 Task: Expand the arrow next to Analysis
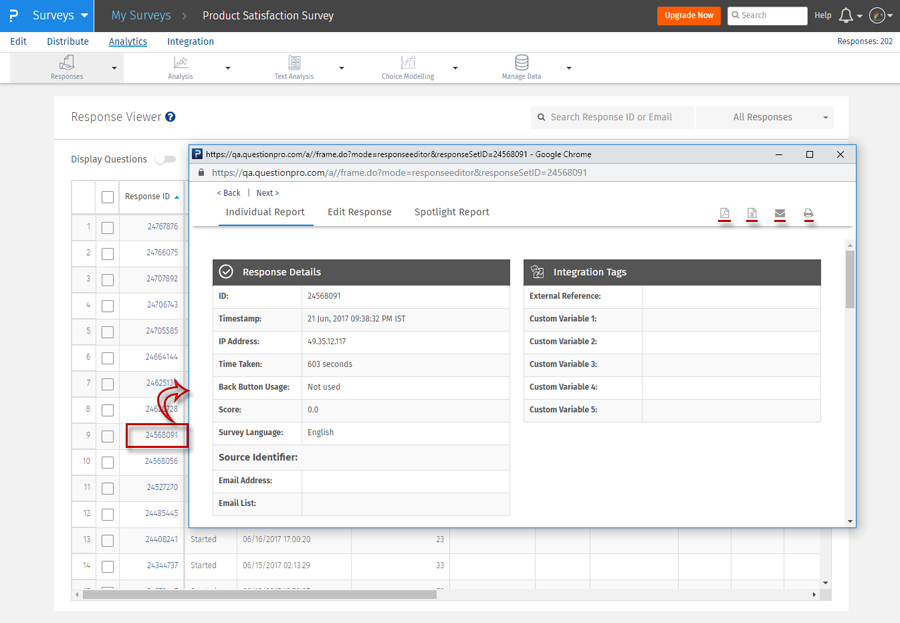coord(228,68)
